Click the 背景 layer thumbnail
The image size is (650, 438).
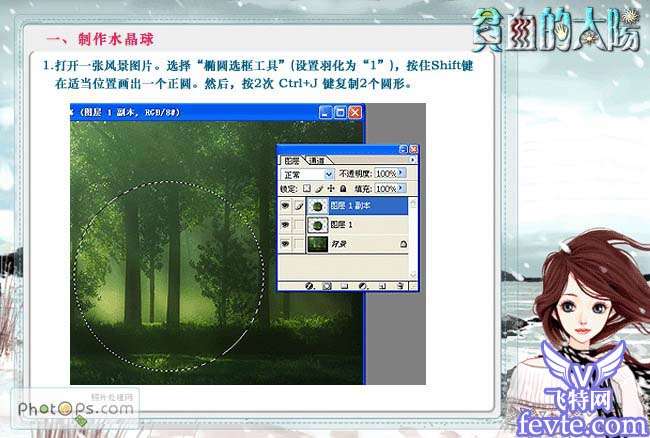(317, 244)
